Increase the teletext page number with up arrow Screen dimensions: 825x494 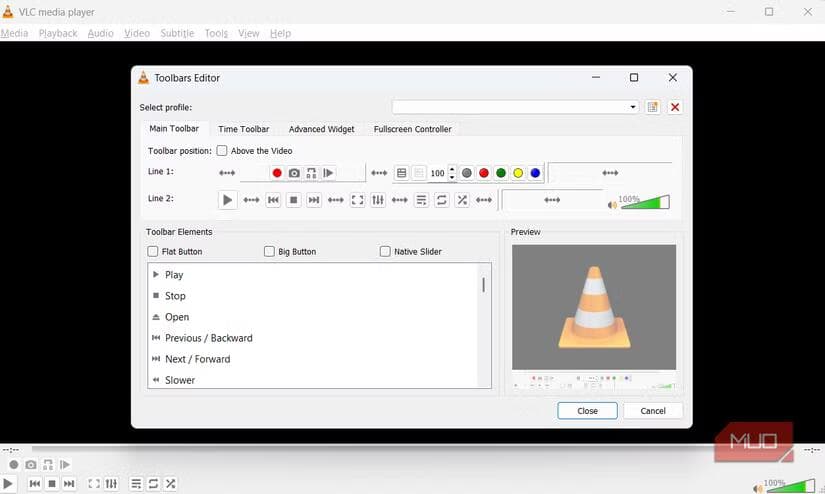[452, 169]
